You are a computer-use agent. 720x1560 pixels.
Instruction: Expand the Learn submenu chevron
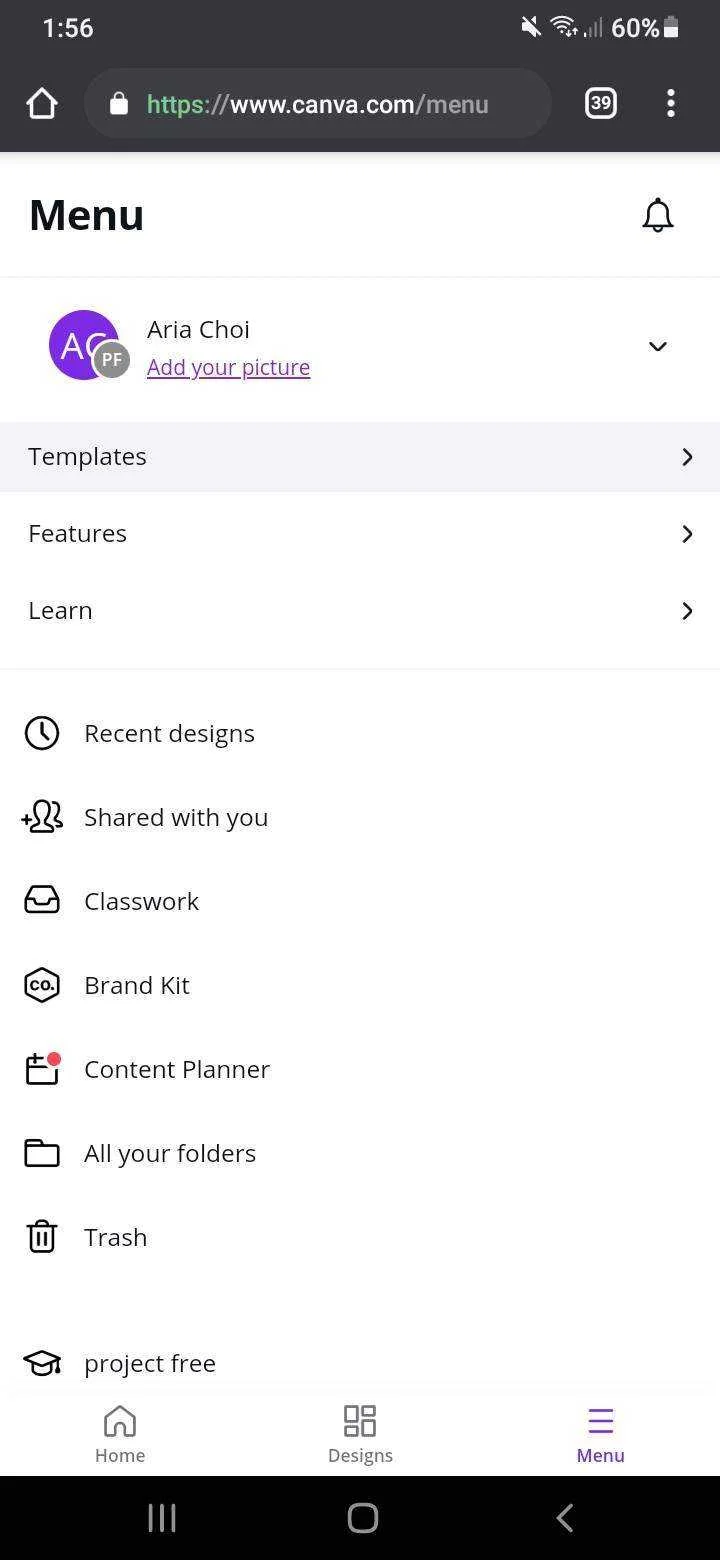[x=687, y=611]
